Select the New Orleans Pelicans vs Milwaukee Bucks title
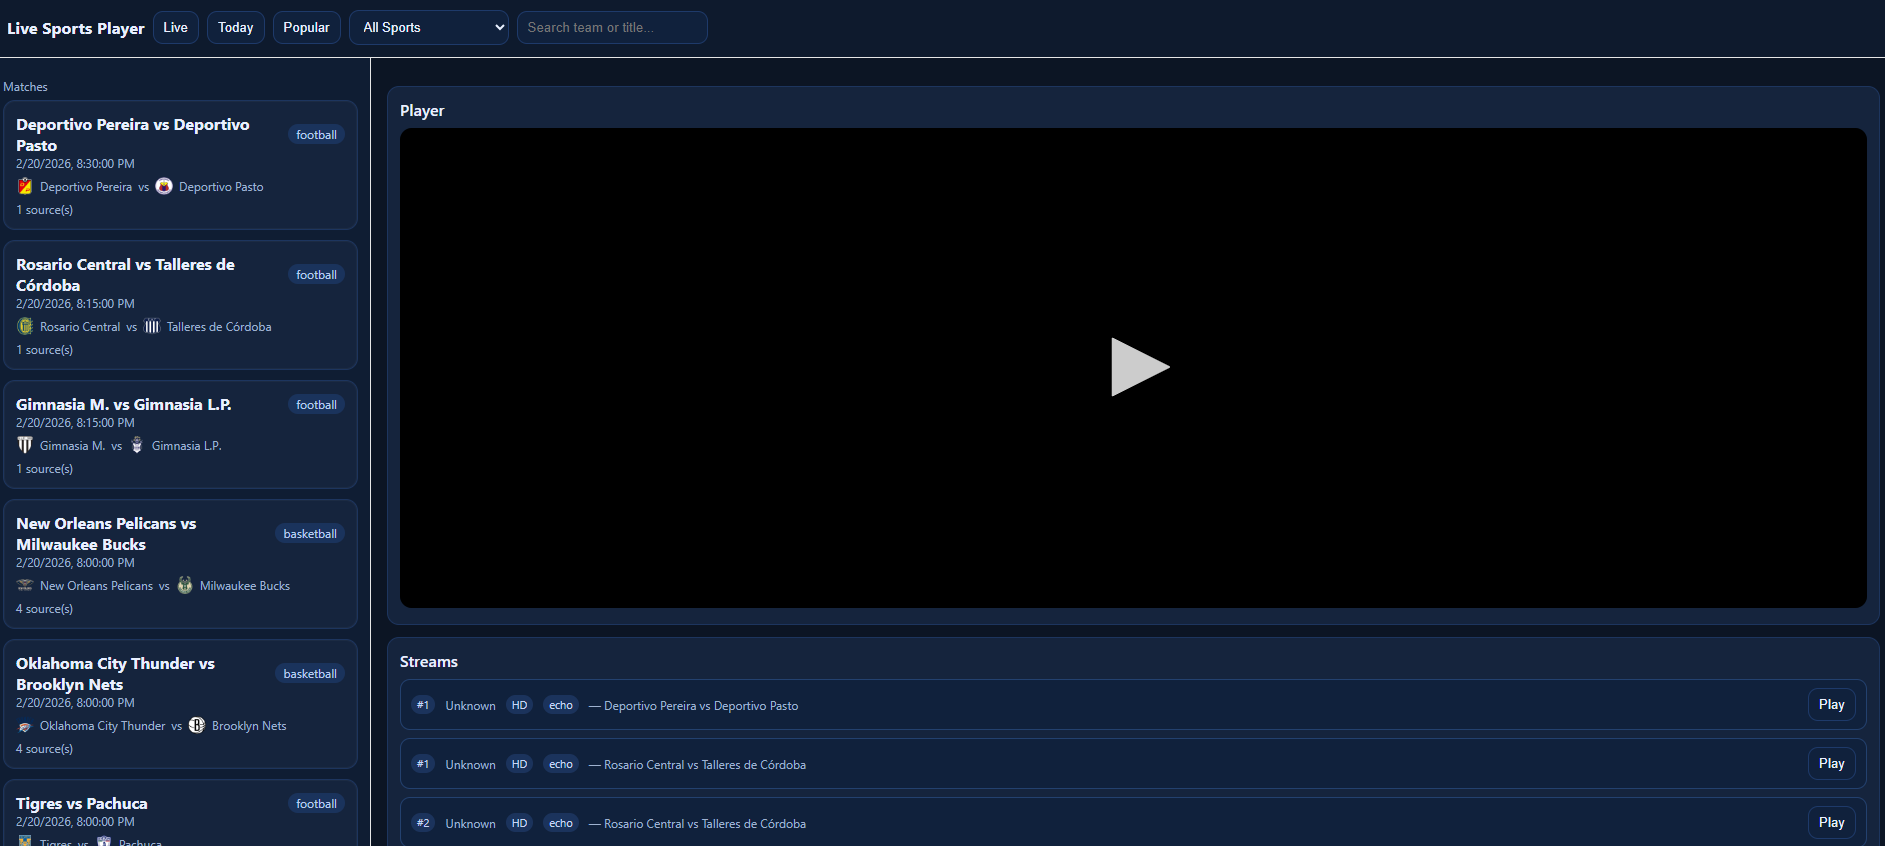 tap(106, 534)
